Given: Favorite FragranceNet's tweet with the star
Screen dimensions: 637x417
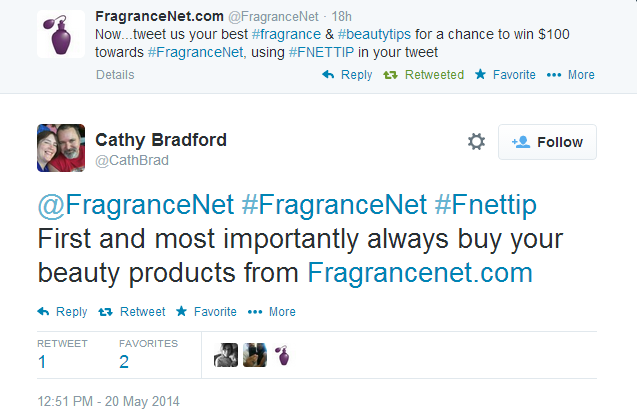Looking at the screenshot, I should click(x=505, y=75).
